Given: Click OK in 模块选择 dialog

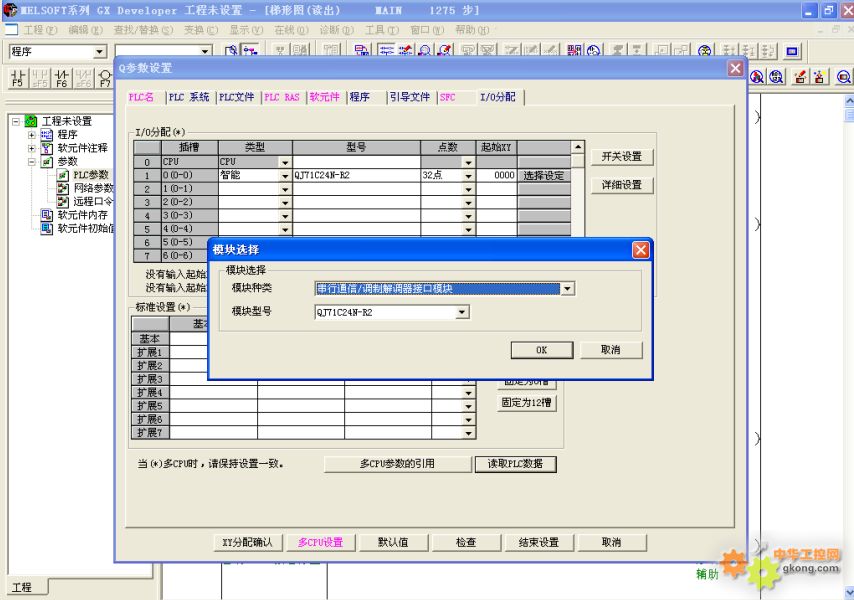Looking at the screenshot, I should point(542,350).
